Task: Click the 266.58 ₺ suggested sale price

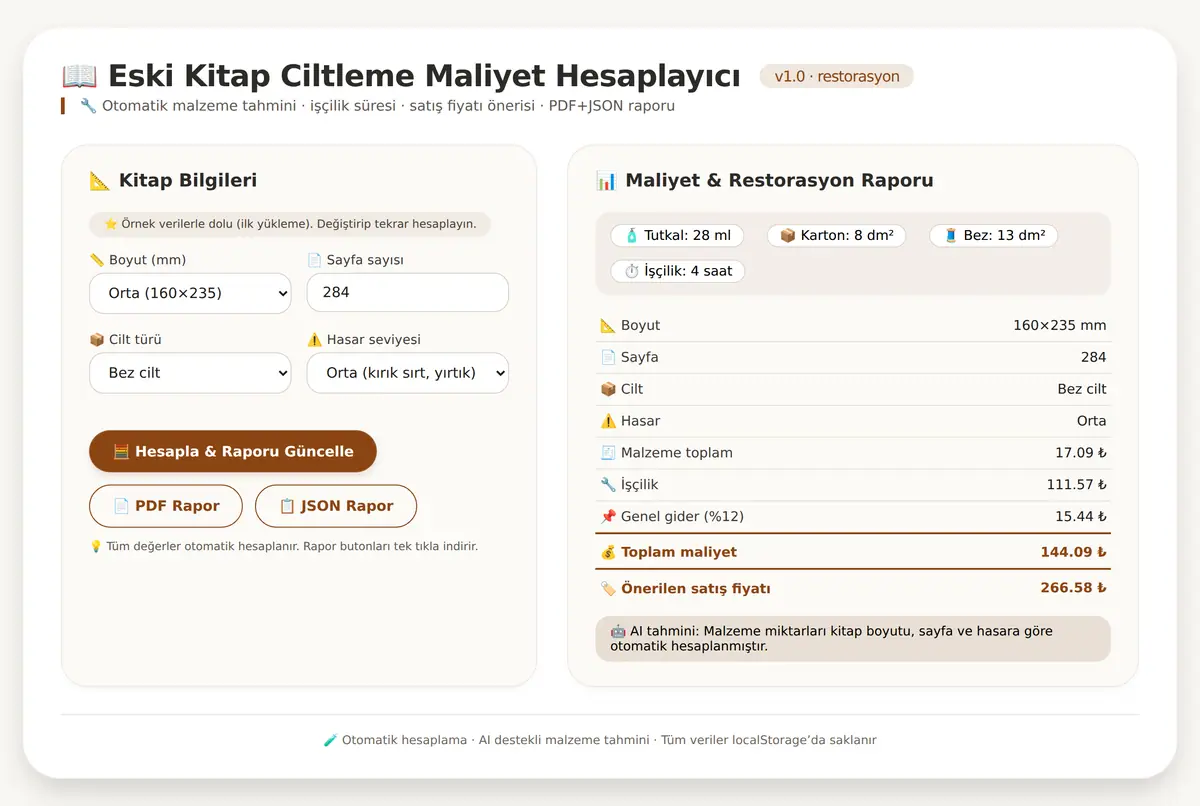Action: click(x=1074, y=589)
